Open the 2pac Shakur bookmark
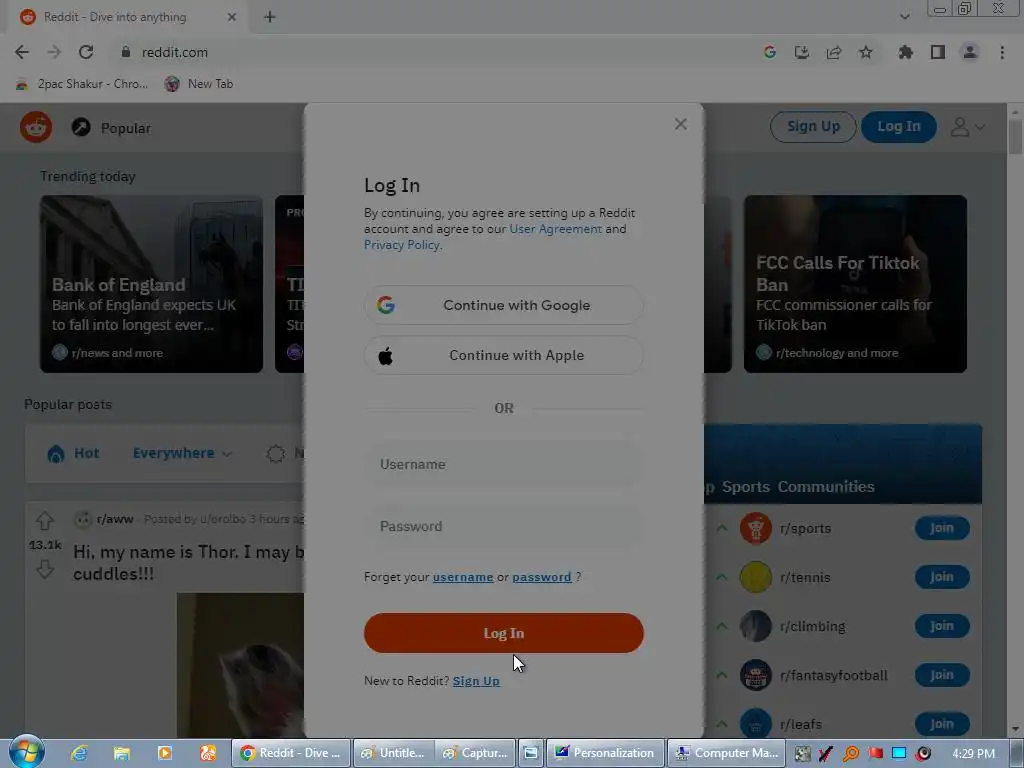The image size is (1024, 768). coord(82,84)
